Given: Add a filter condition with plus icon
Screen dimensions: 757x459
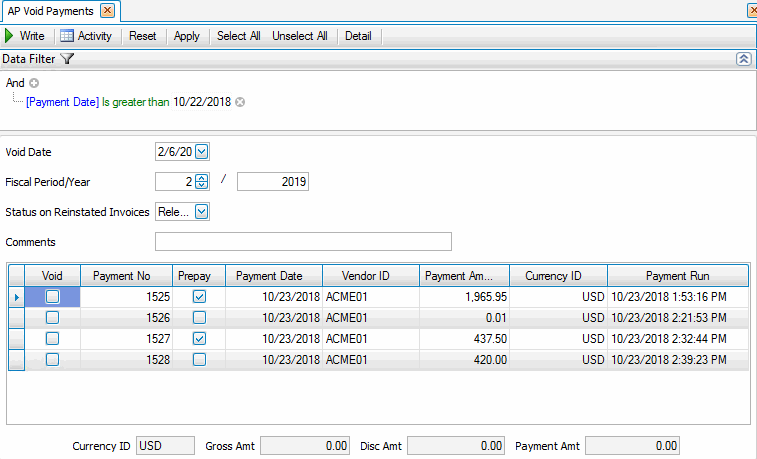Looking at the screenshot, I should [x=33, y=83].
